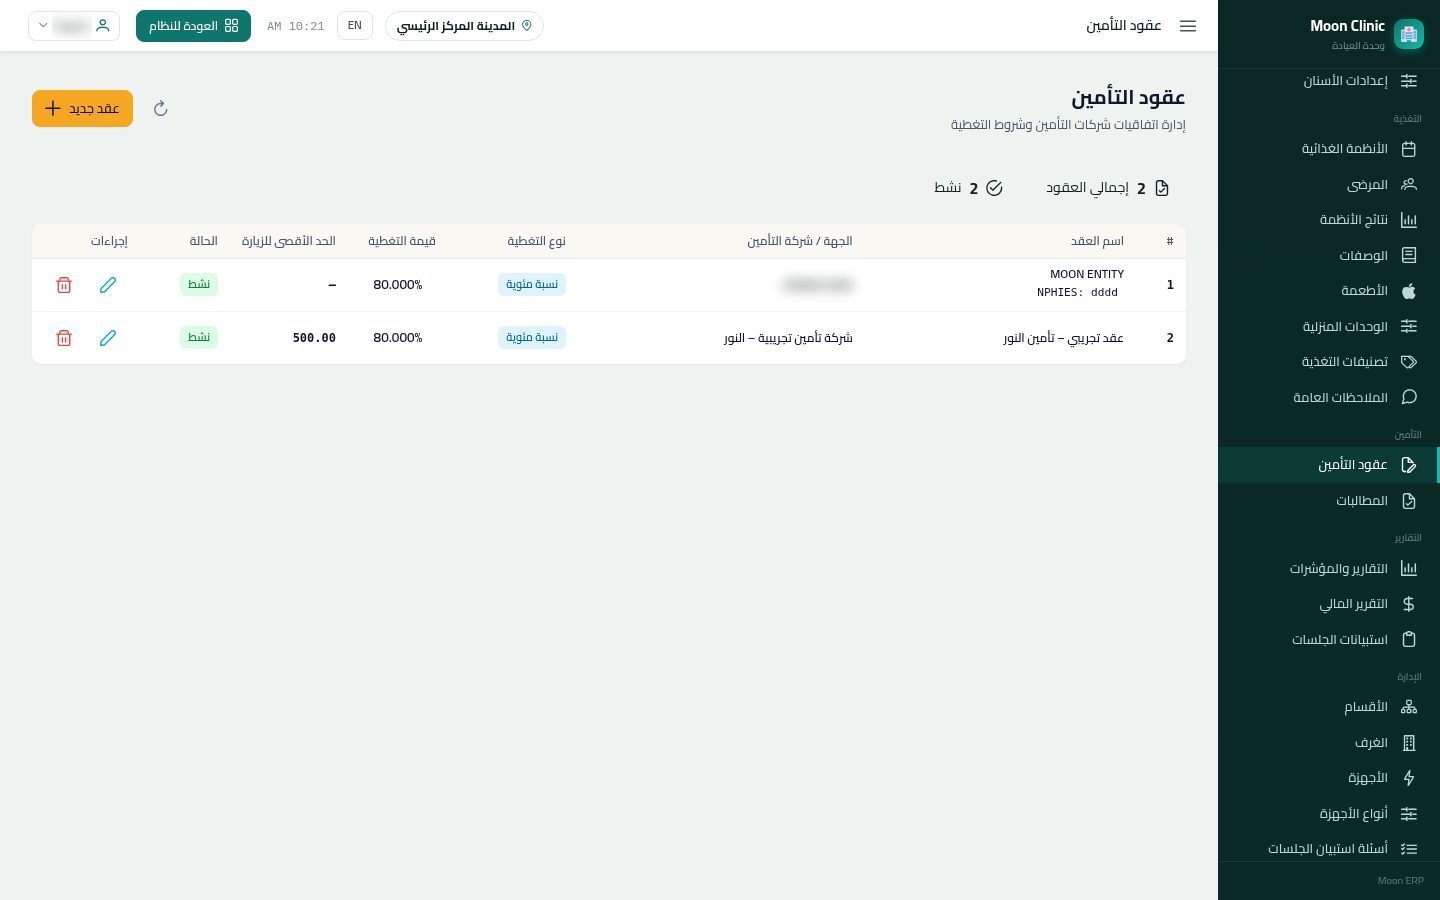The height and width of the screenshot is (900, 1440).
Task: Click the الأقسام organization icon
Action: (1409, 707)
